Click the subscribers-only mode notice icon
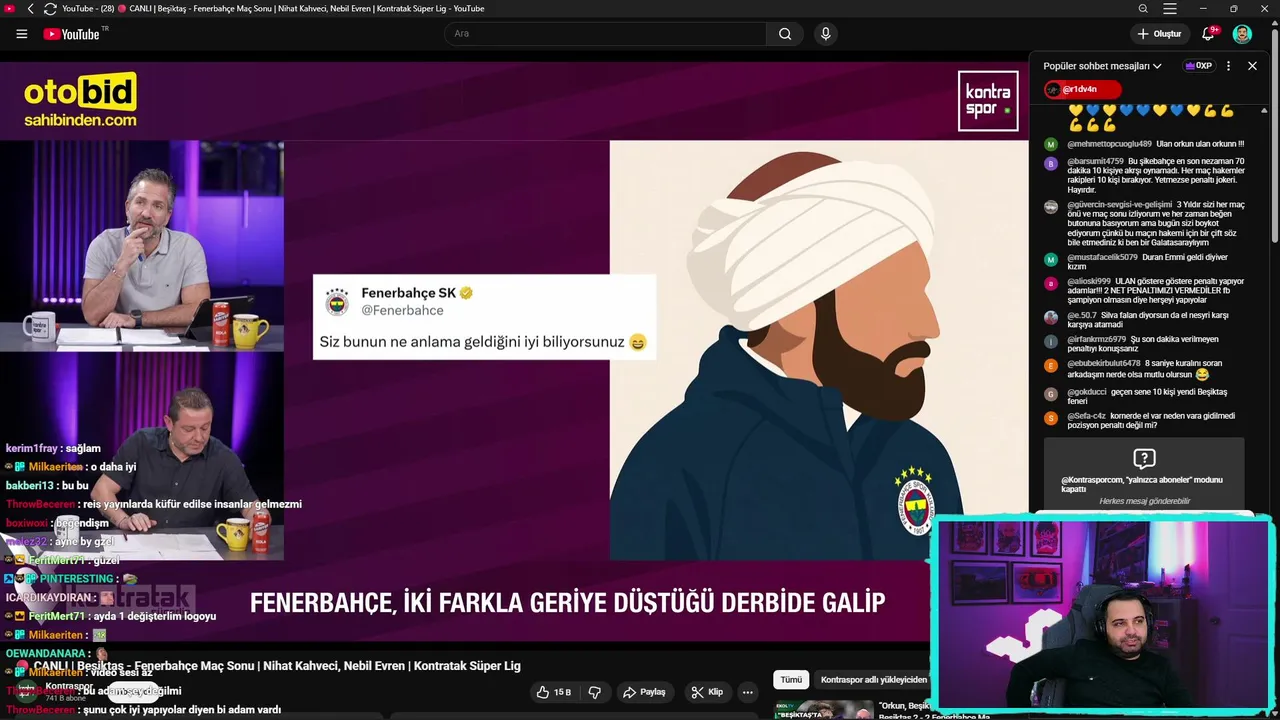 [1144, 459]
